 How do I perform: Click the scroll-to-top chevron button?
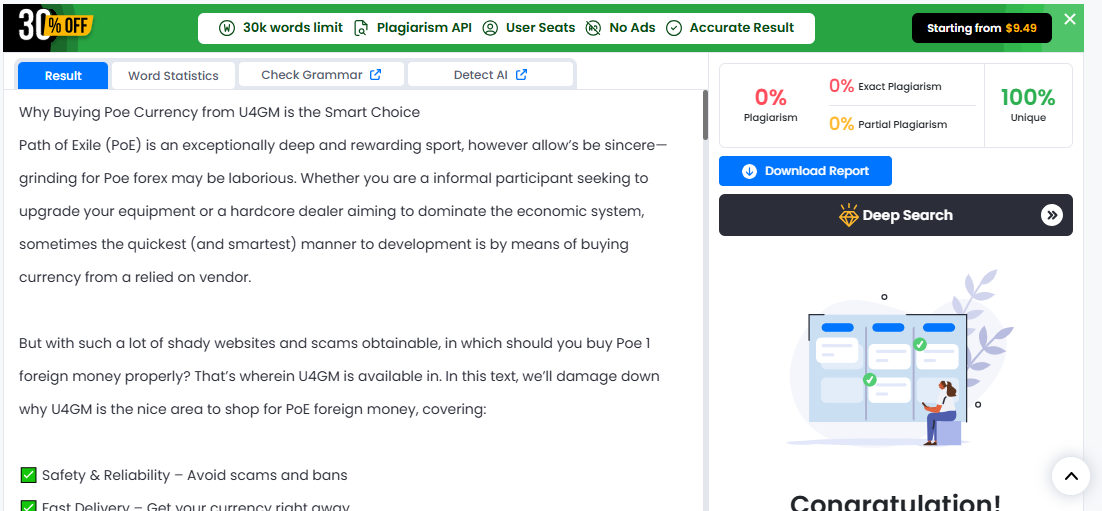point(1070,476)
